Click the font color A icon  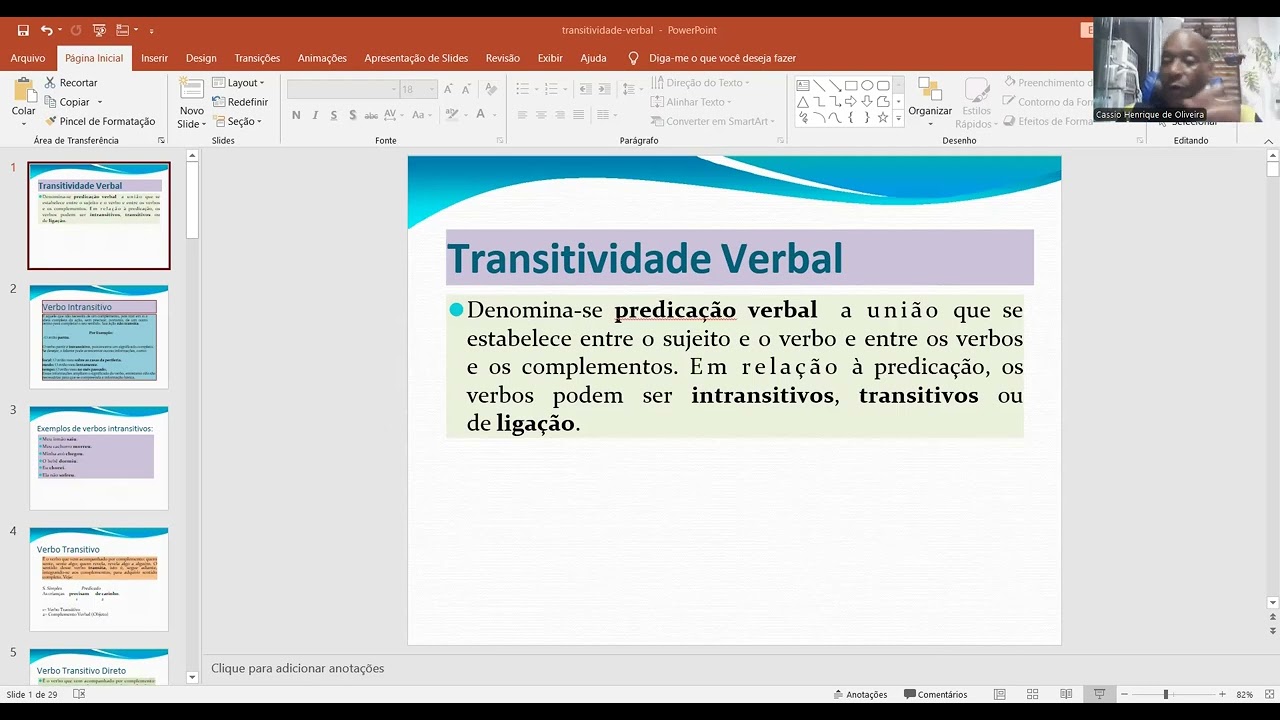point(482,115)
